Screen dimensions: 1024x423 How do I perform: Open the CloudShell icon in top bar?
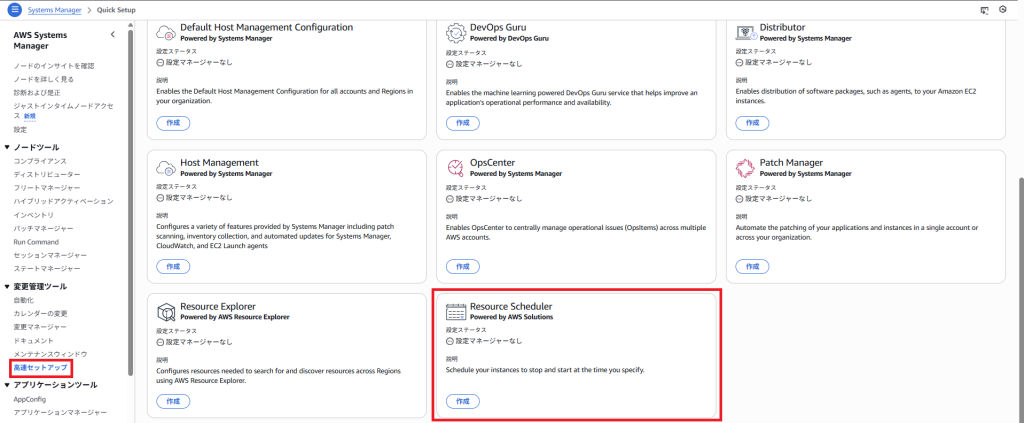click(x=983, y=9)
